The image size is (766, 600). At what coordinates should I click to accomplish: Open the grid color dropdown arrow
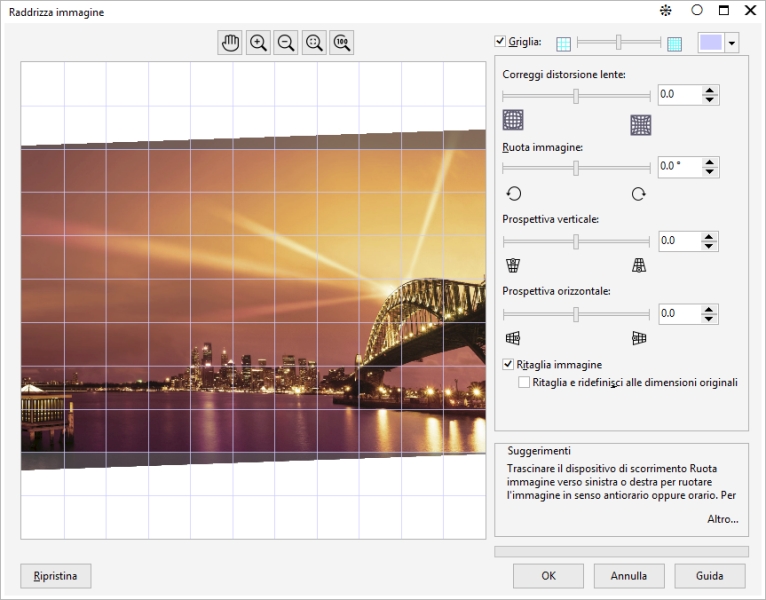click(x=733, y=43)
